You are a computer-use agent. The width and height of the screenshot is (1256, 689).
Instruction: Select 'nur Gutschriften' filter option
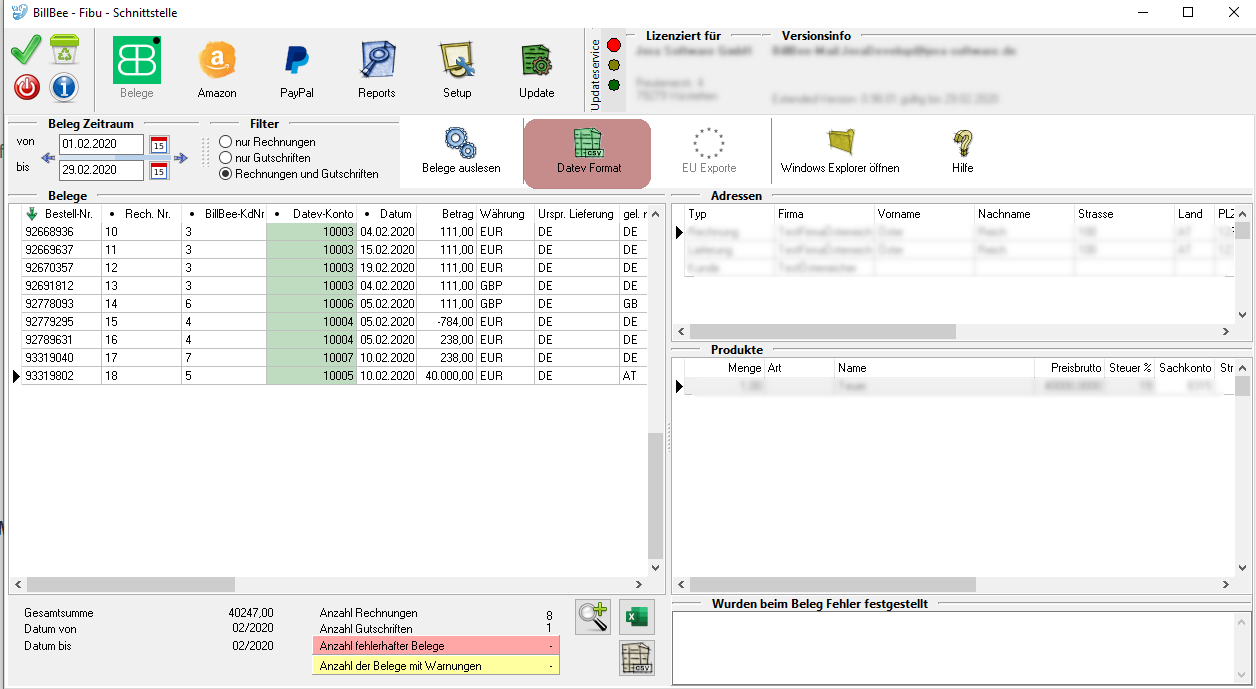pyautogui.click(x=226, y=158)
